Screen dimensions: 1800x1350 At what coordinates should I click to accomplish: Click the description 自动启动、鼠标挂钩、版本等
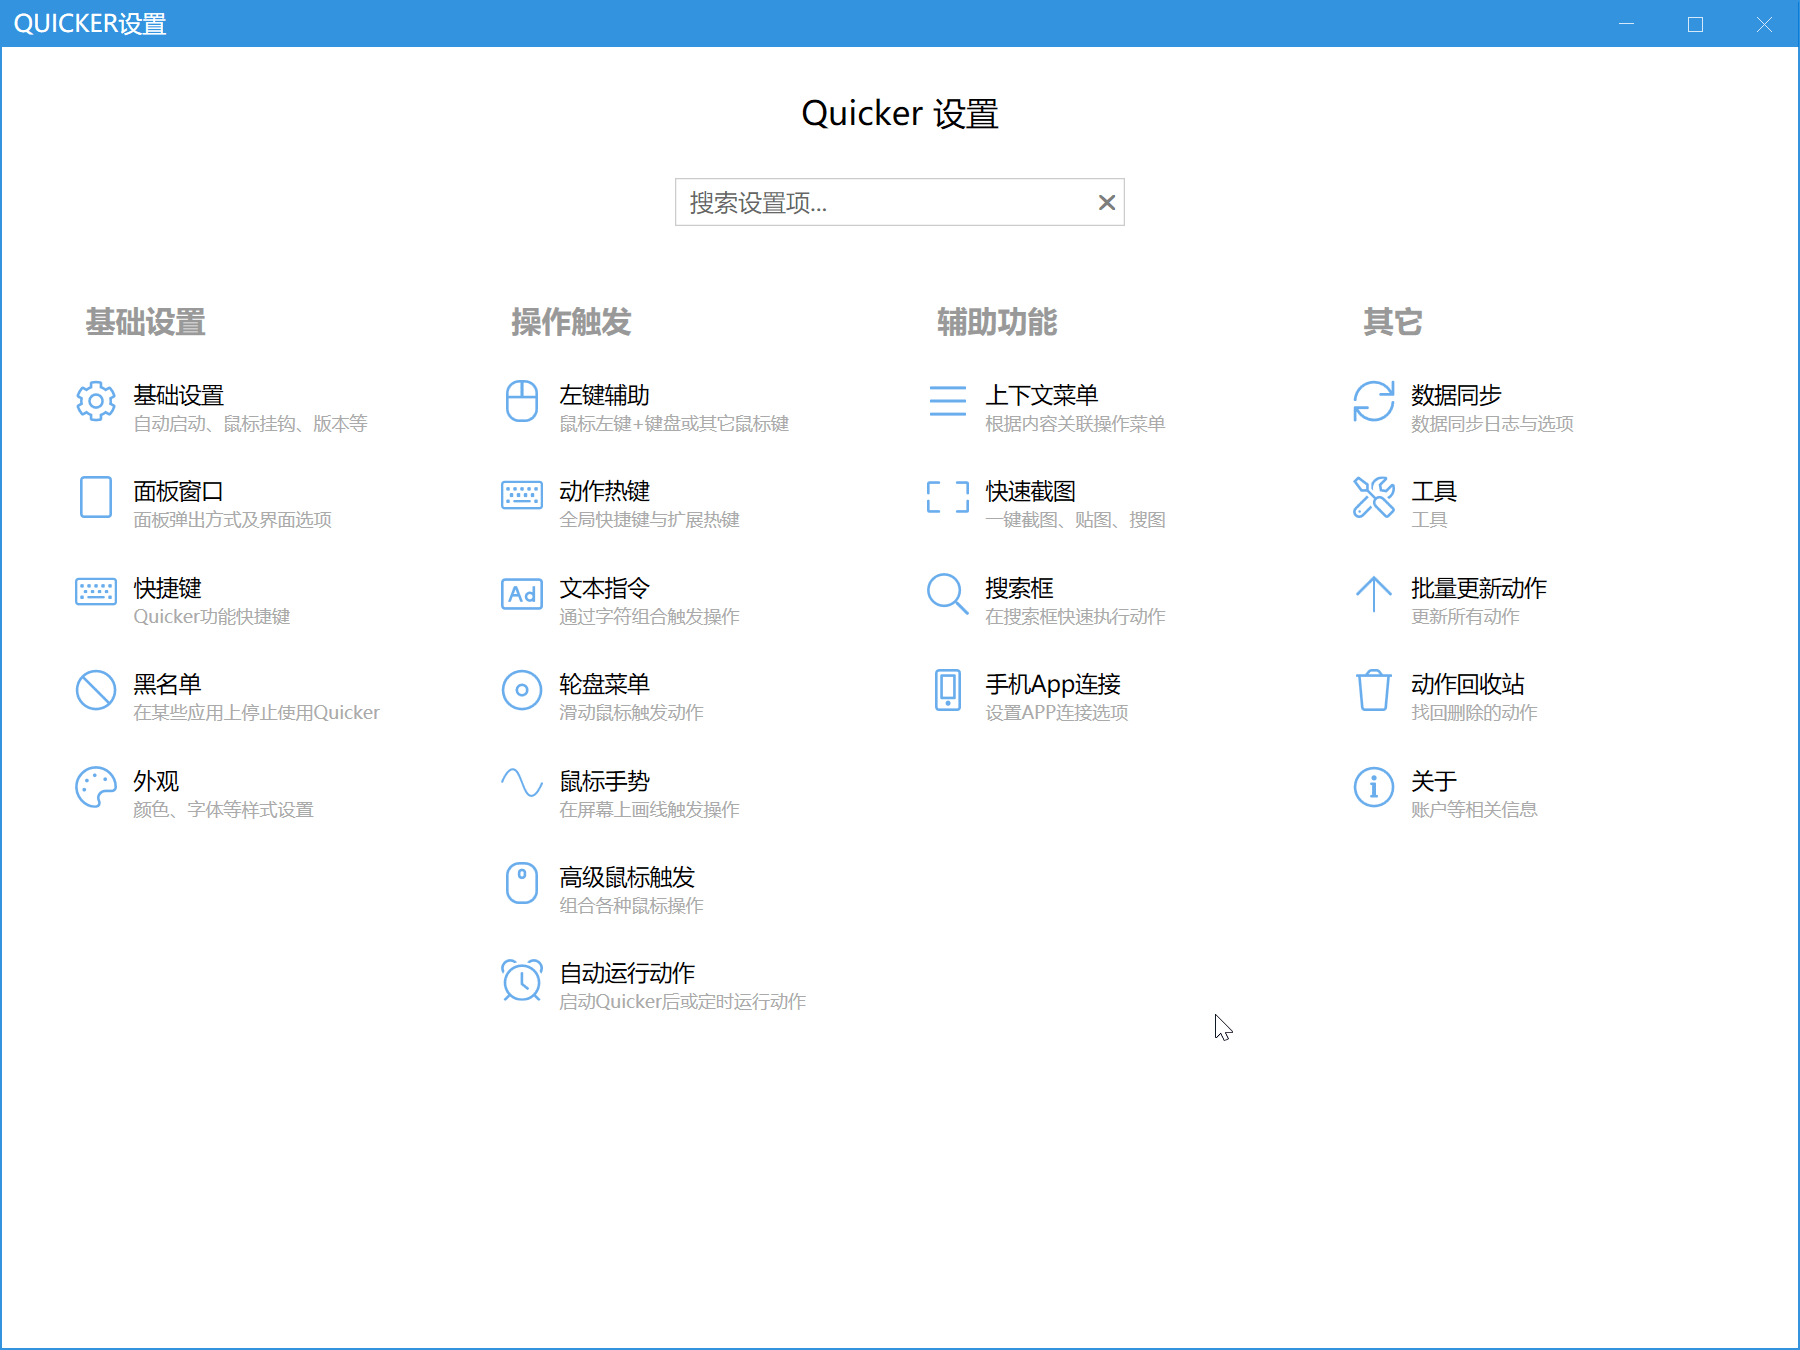click(251, 424)
